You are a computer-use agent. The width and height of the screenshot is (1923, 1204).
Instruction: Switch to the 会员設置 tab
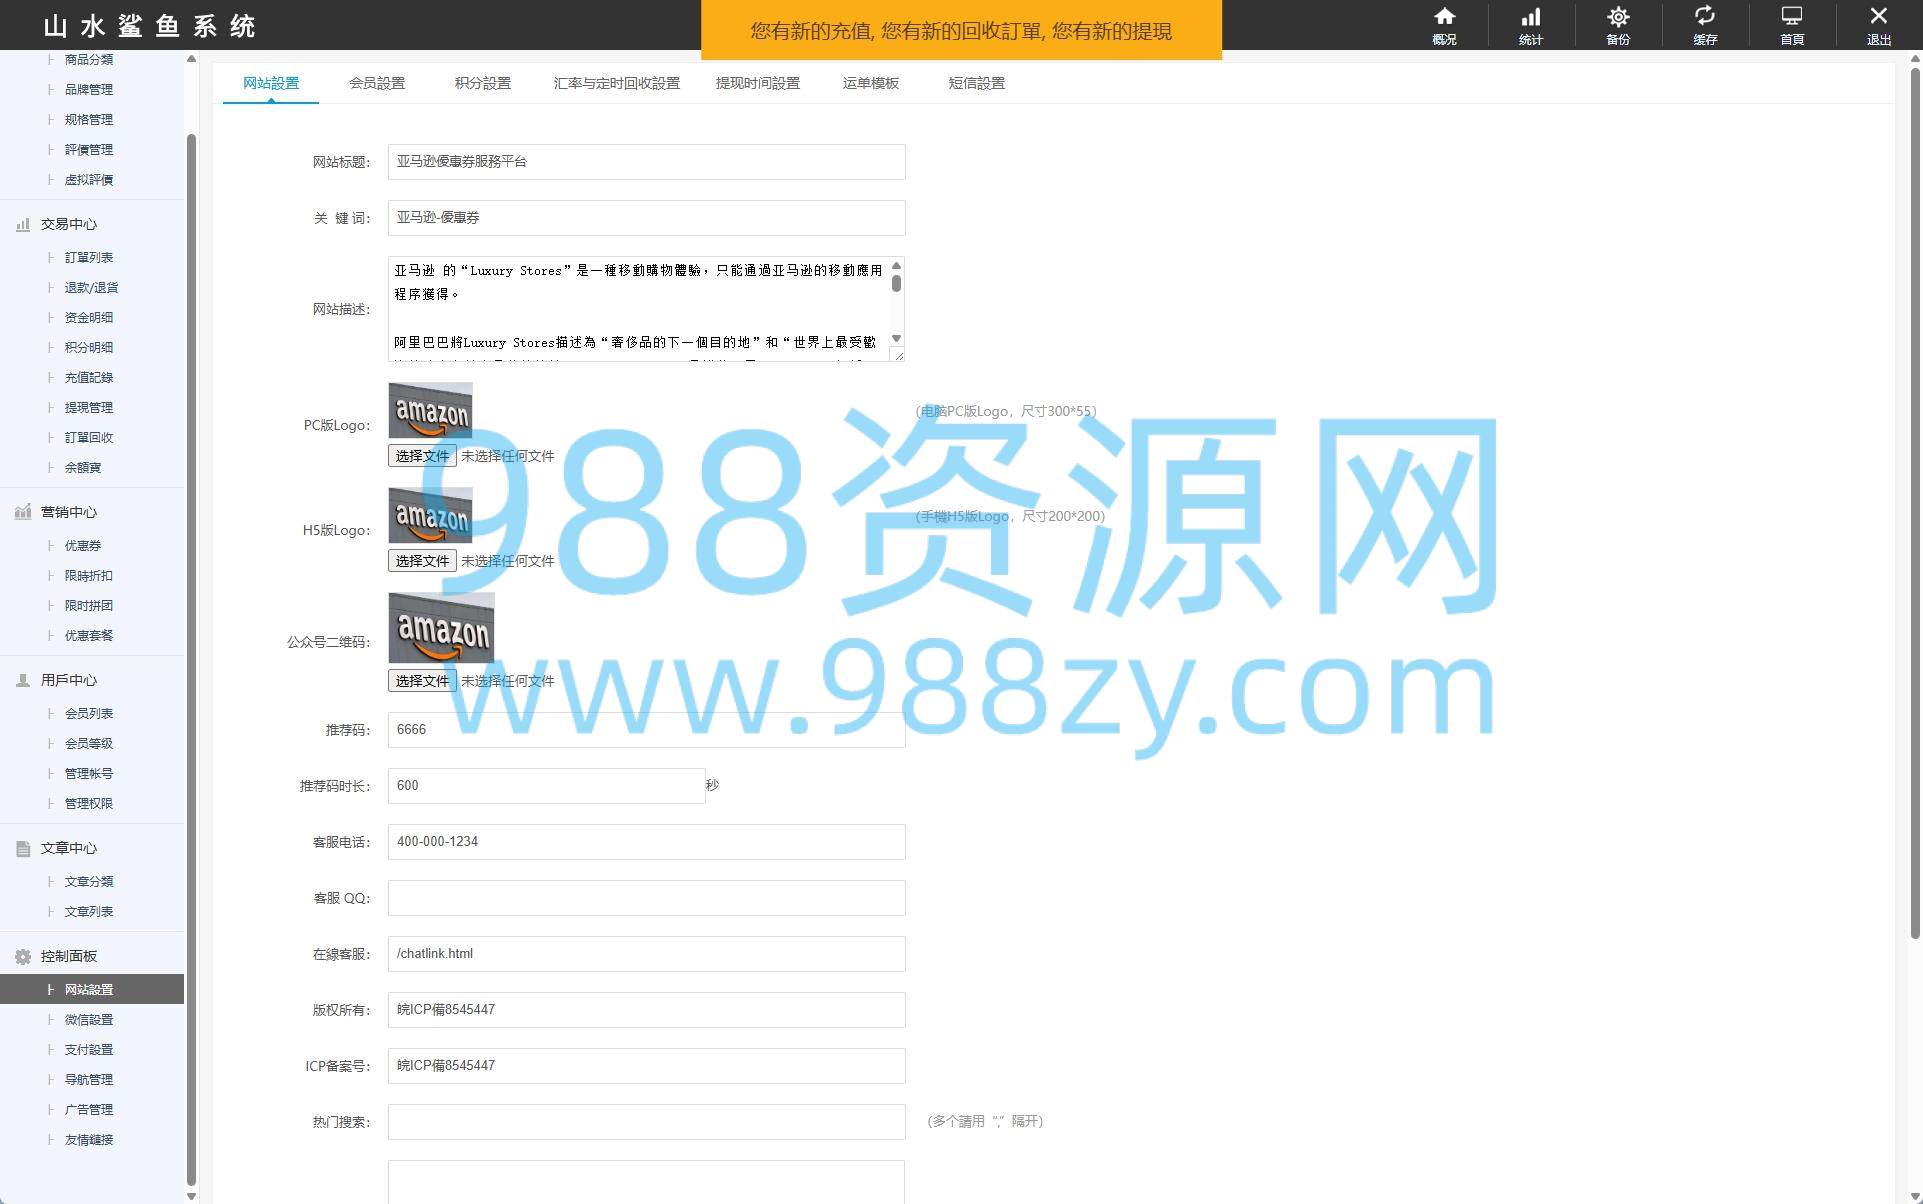[x=377, y=83]
